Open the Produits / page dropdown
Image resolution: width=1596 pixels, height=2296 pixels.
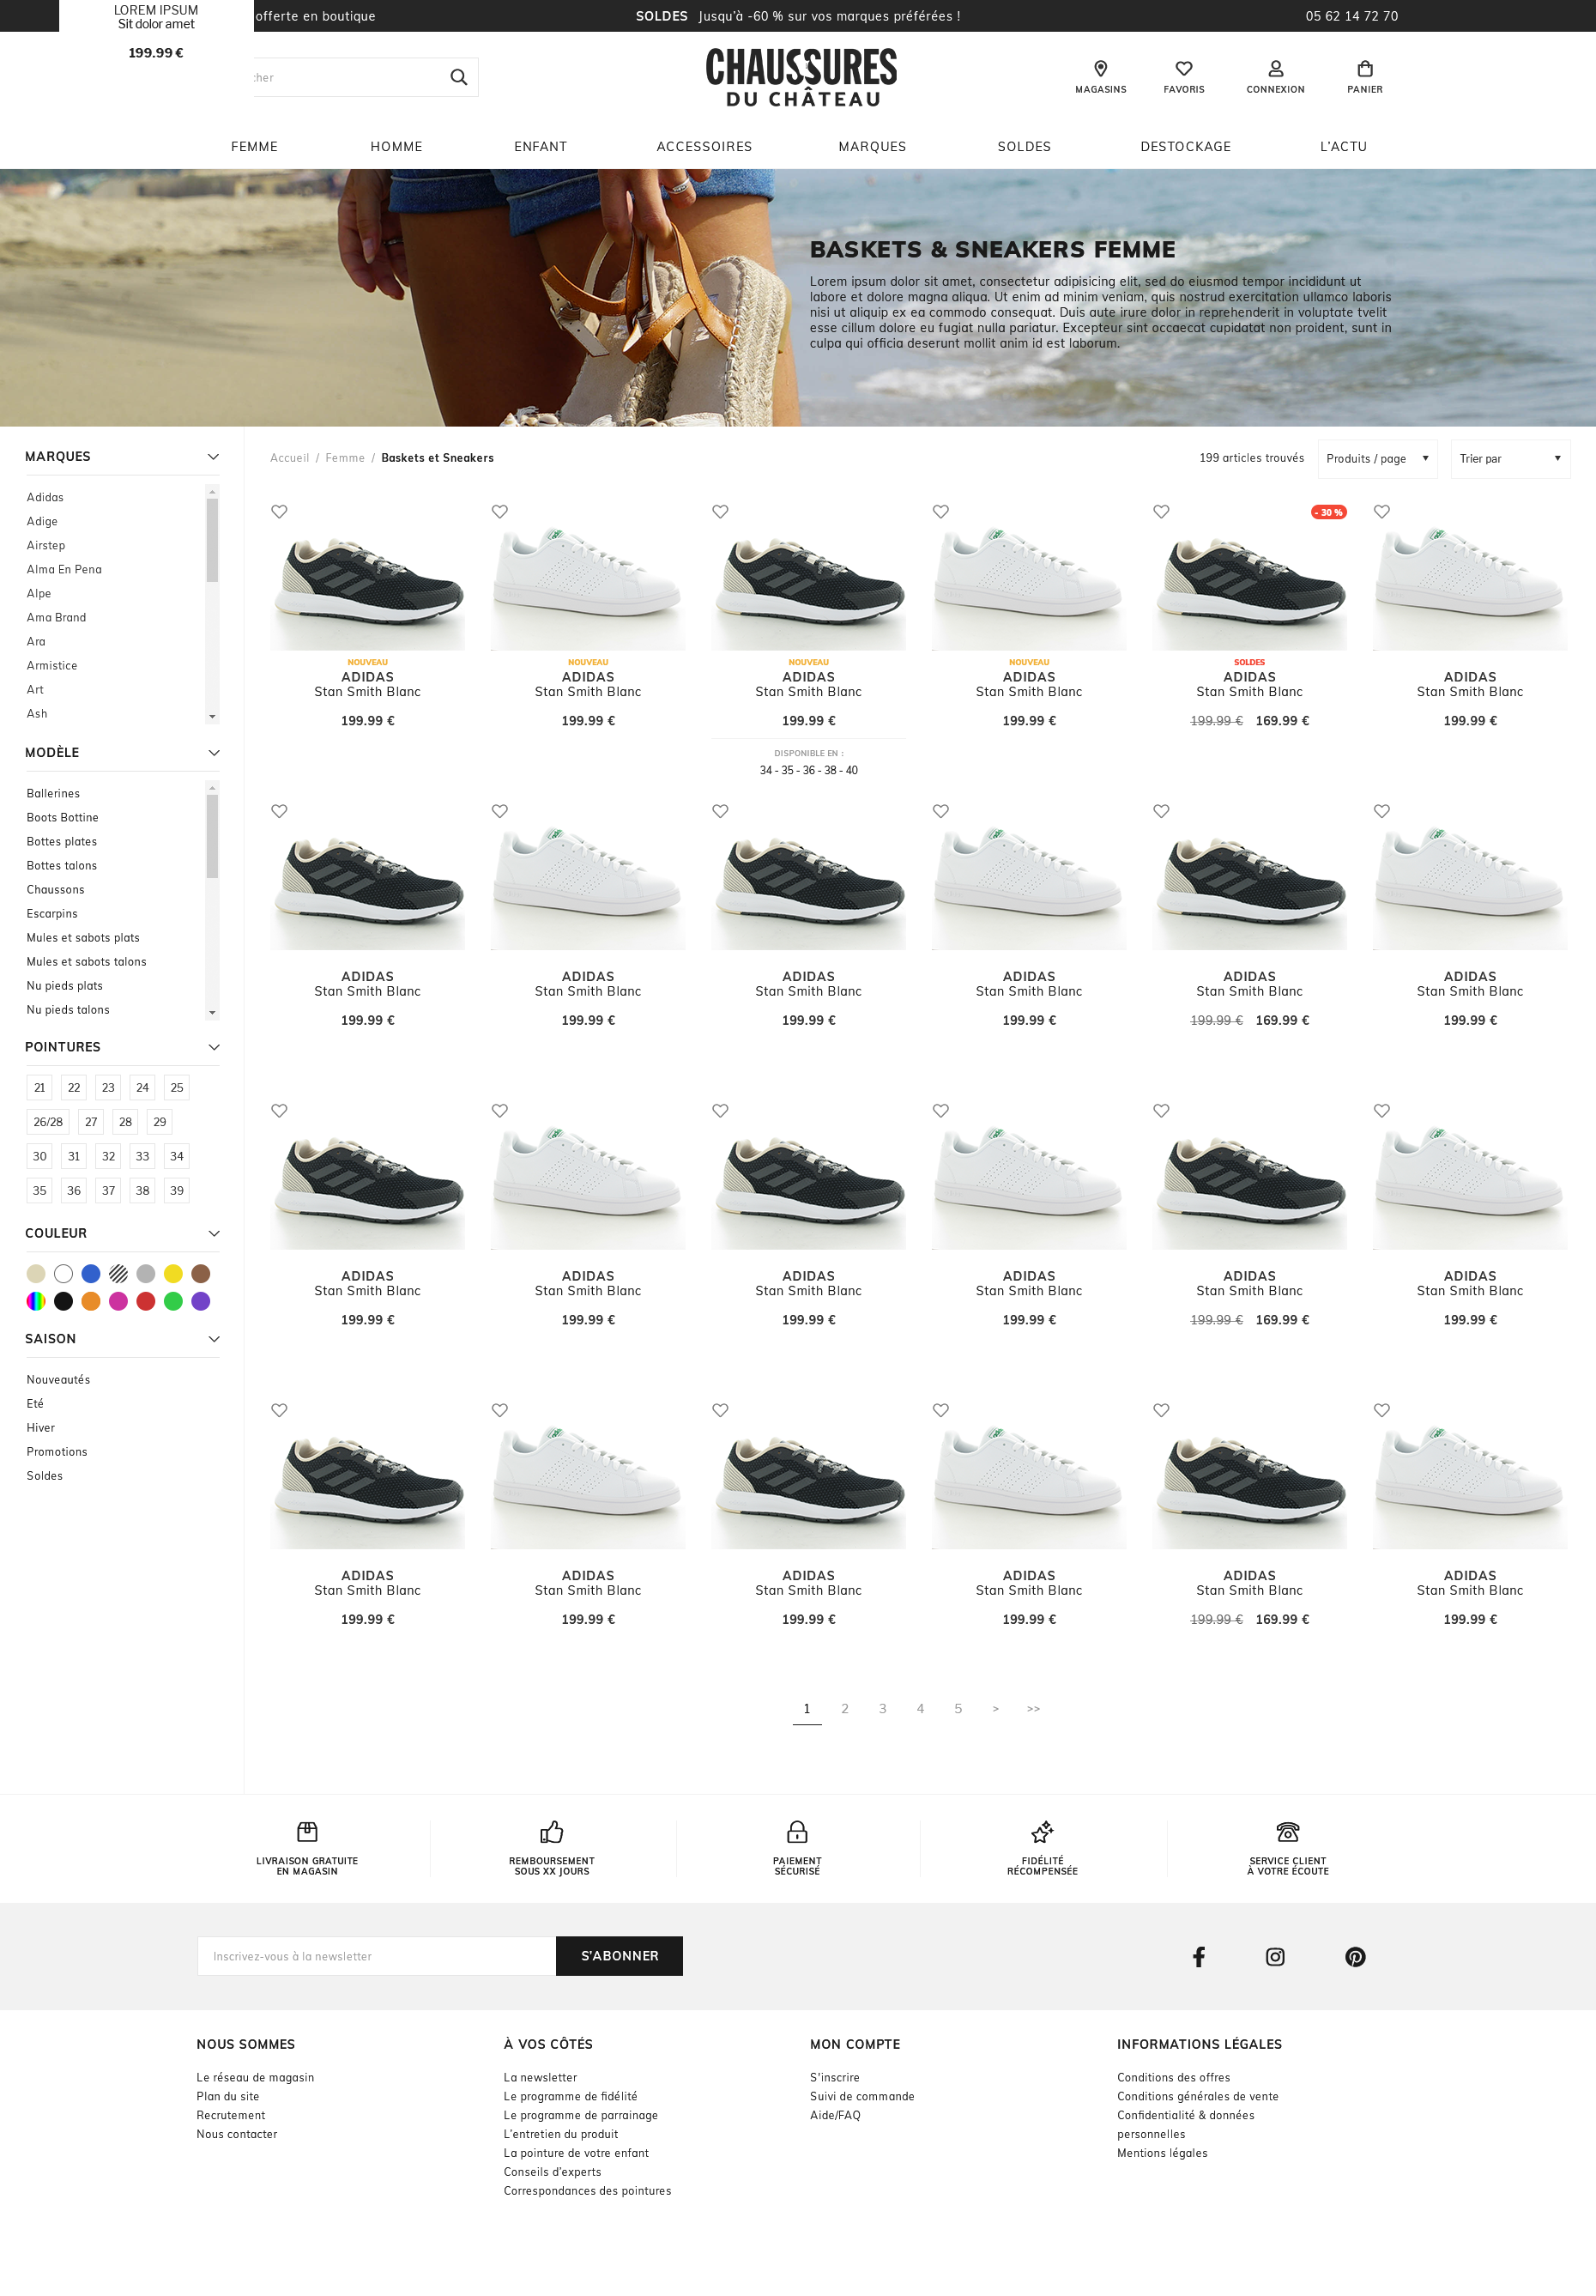click(1377, 458)
